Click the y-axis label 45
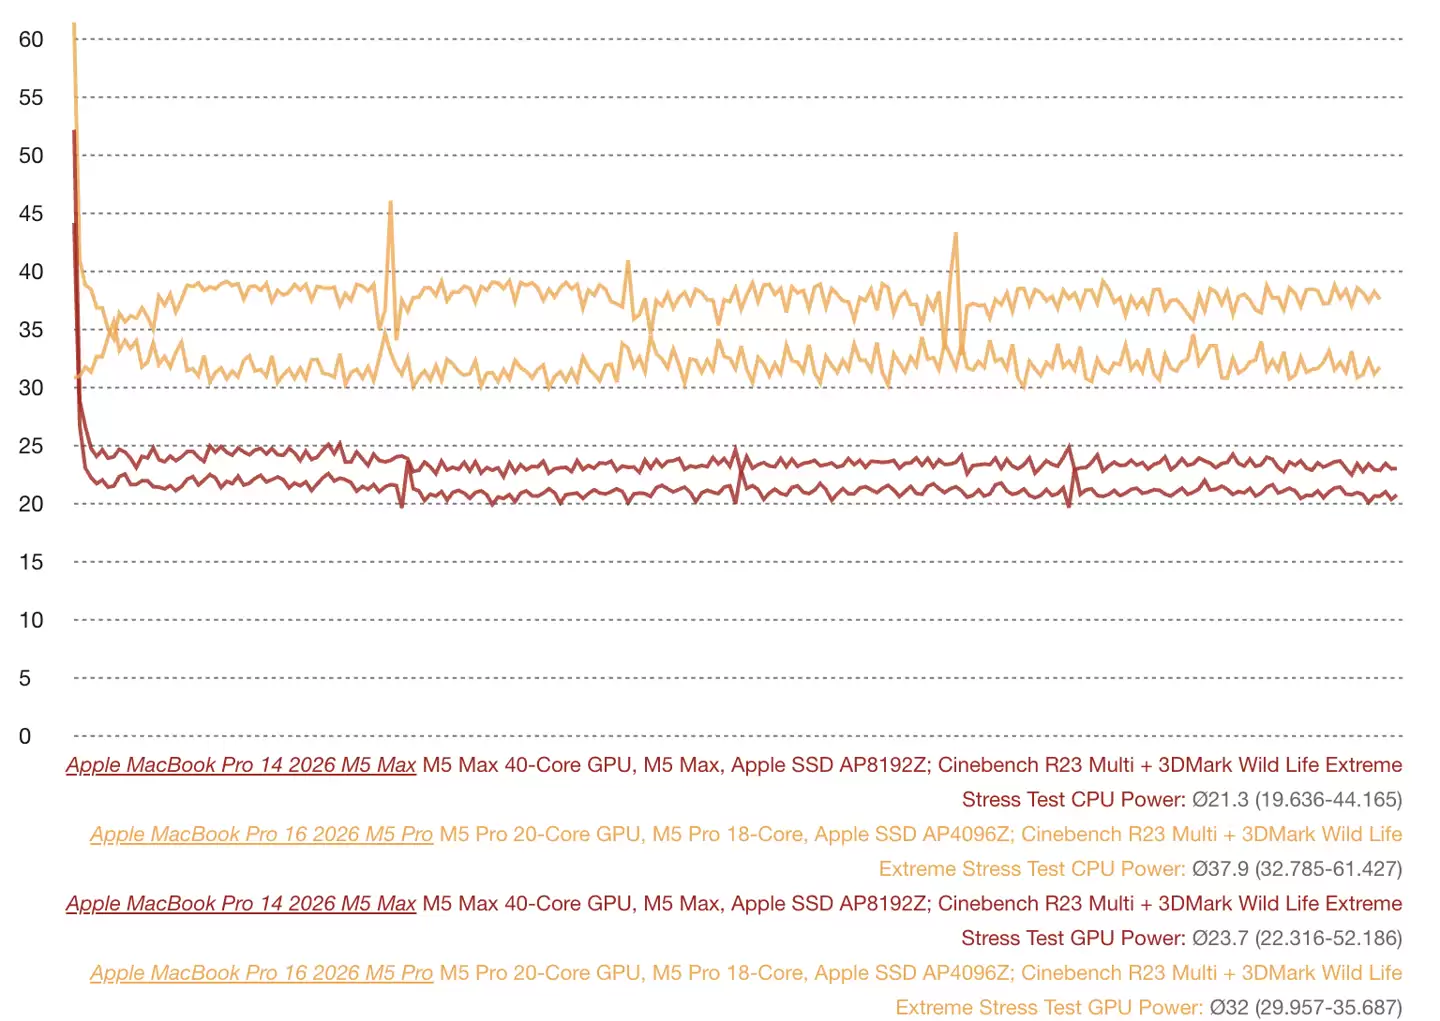 pos(31,214)
